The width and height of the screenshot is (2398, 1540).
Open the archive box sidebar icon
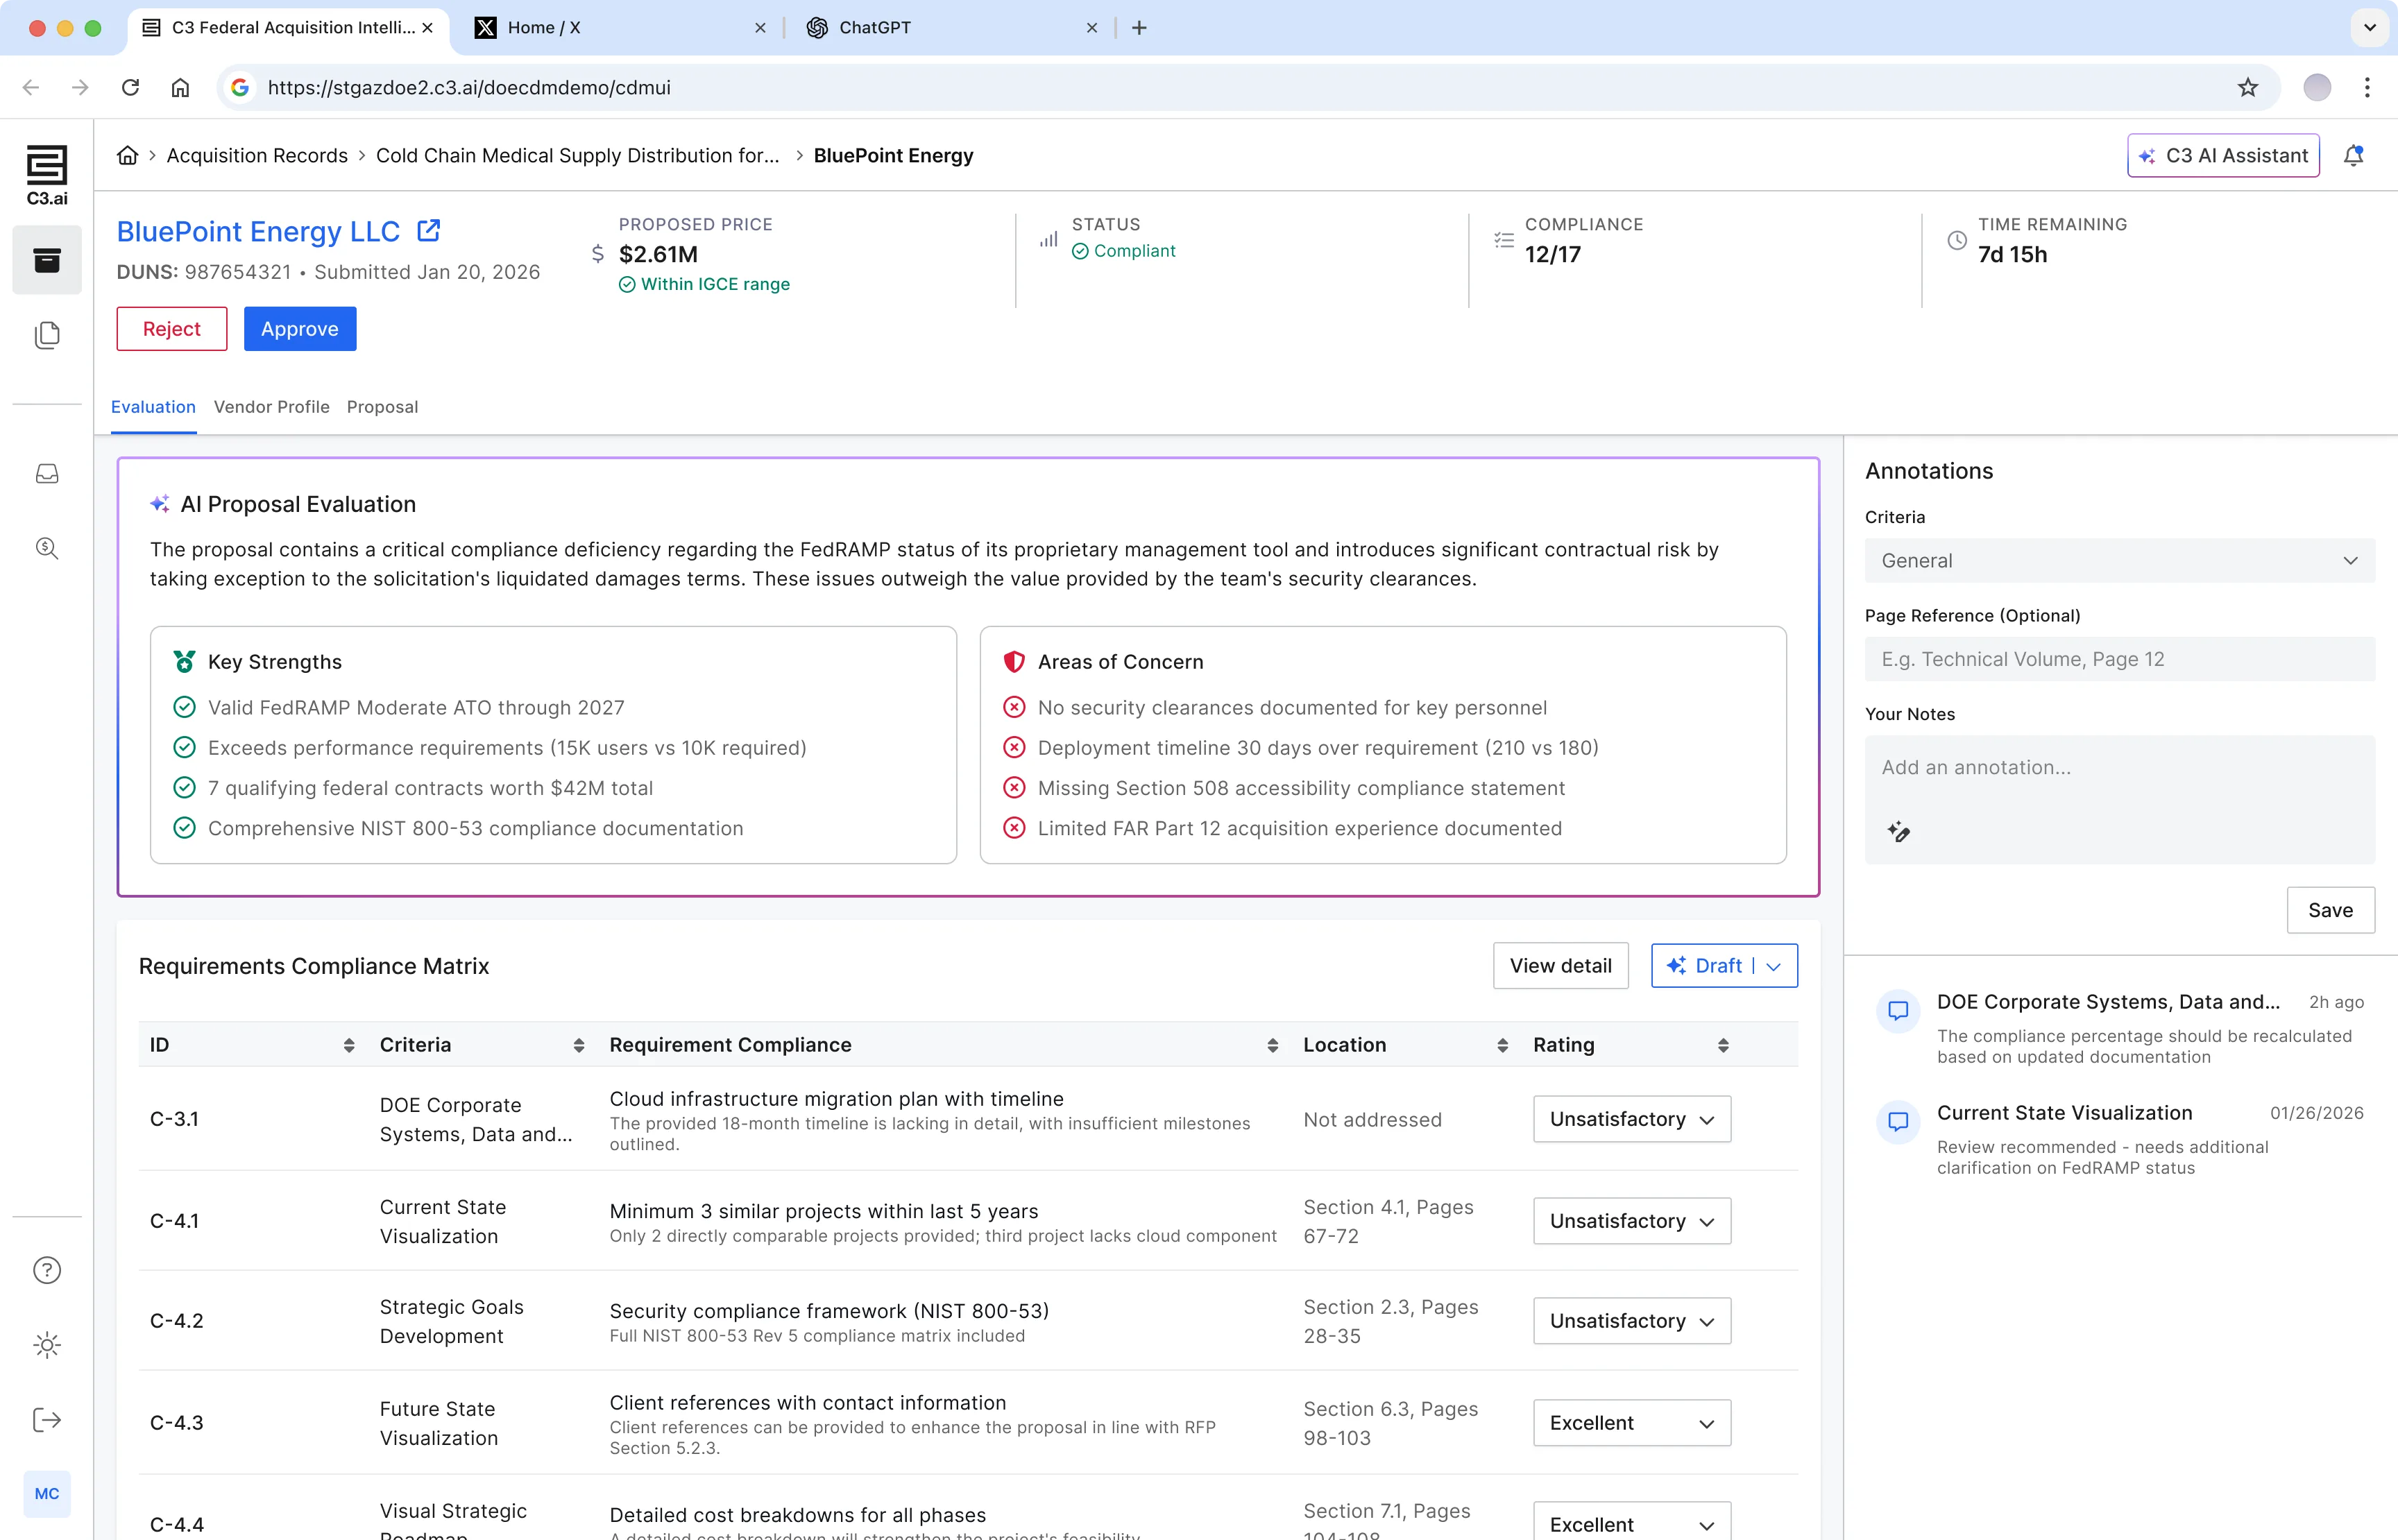tap(47, 260)
